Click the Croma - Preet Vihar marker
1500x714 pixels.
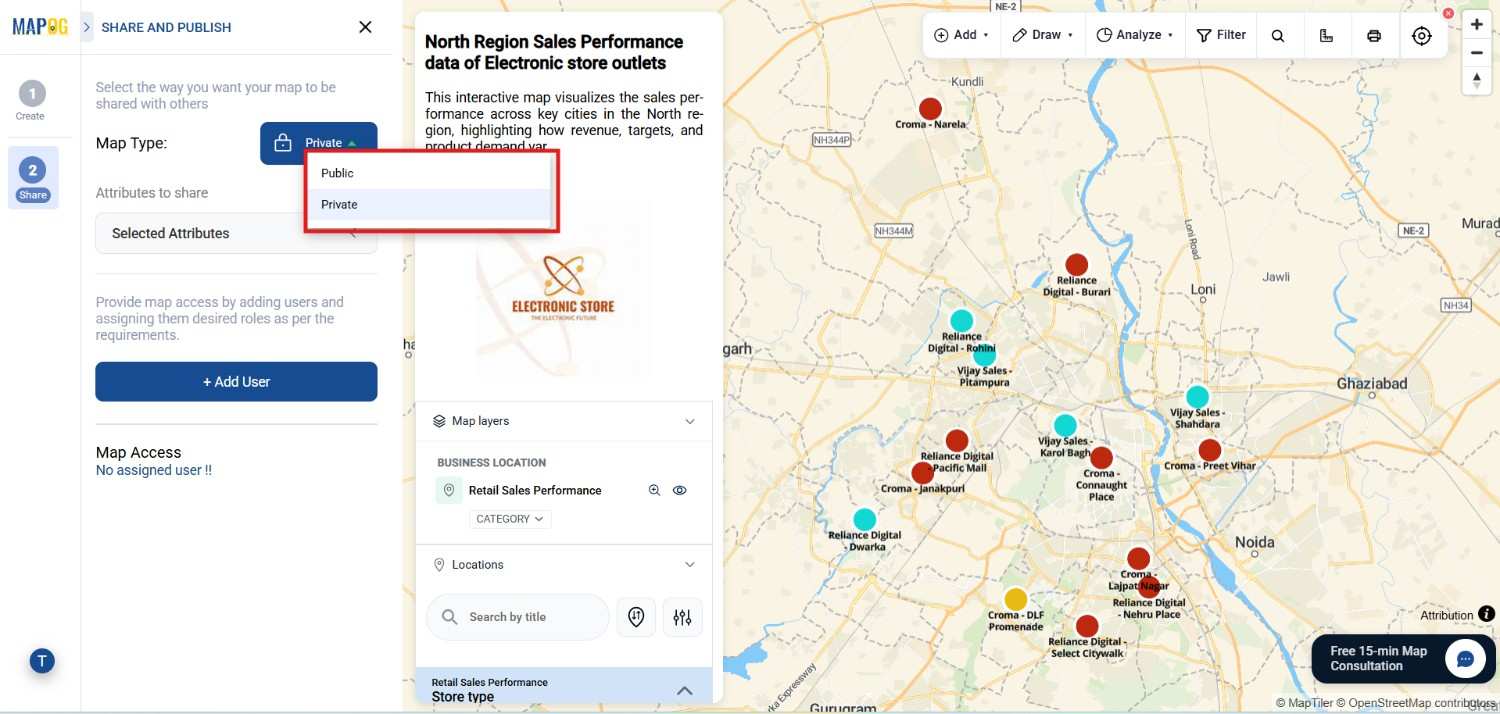(1210, 450)
